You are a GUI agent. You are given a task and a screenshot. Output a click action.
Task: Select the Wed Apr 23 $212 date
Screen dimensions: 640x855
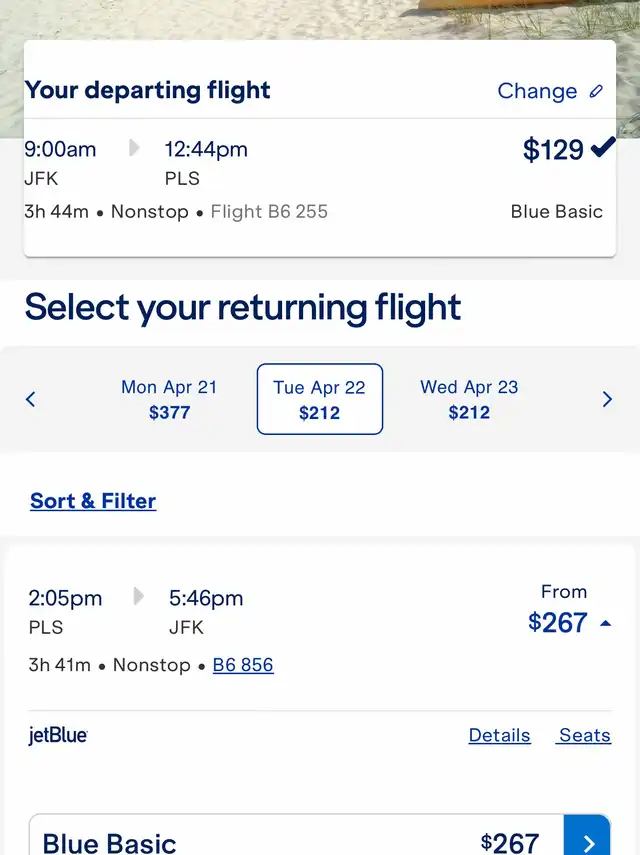469,399
